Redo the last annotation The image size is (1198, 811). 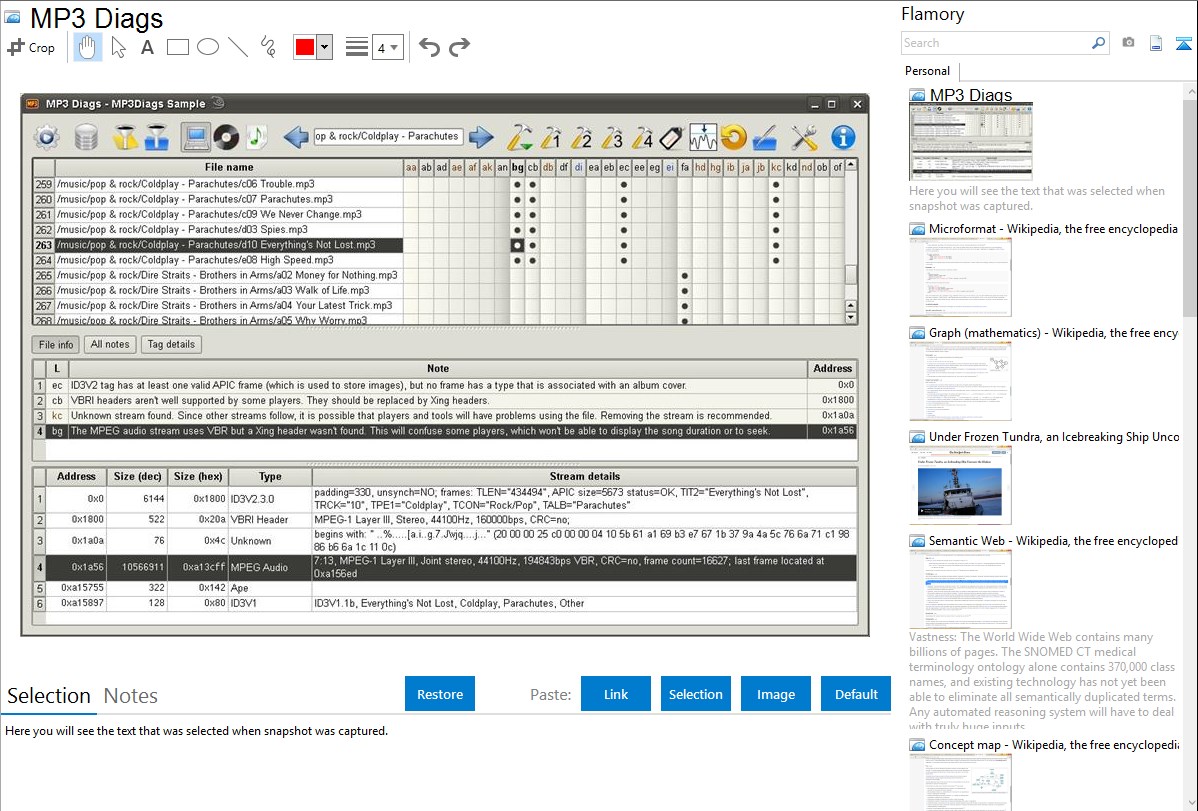pos(459,47)
